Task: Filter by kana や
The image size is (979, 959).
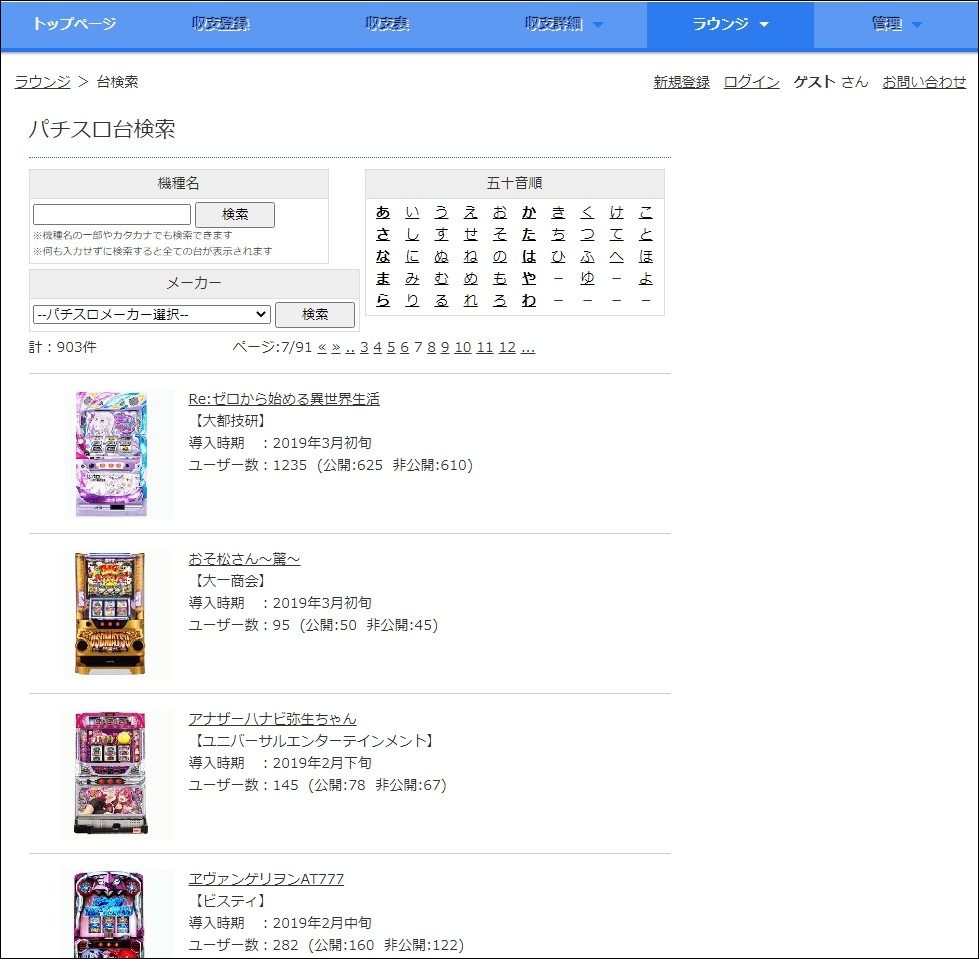Action: [x=529, y=278]
